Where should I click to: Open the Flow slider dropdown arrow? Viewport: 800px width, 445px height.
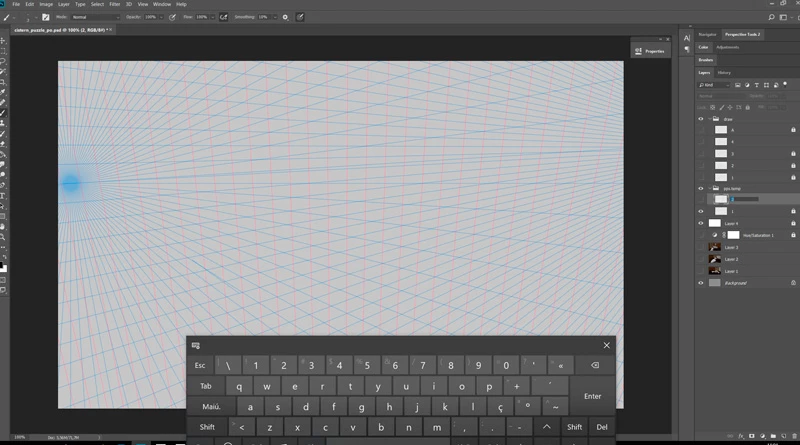tap(213, 17)
